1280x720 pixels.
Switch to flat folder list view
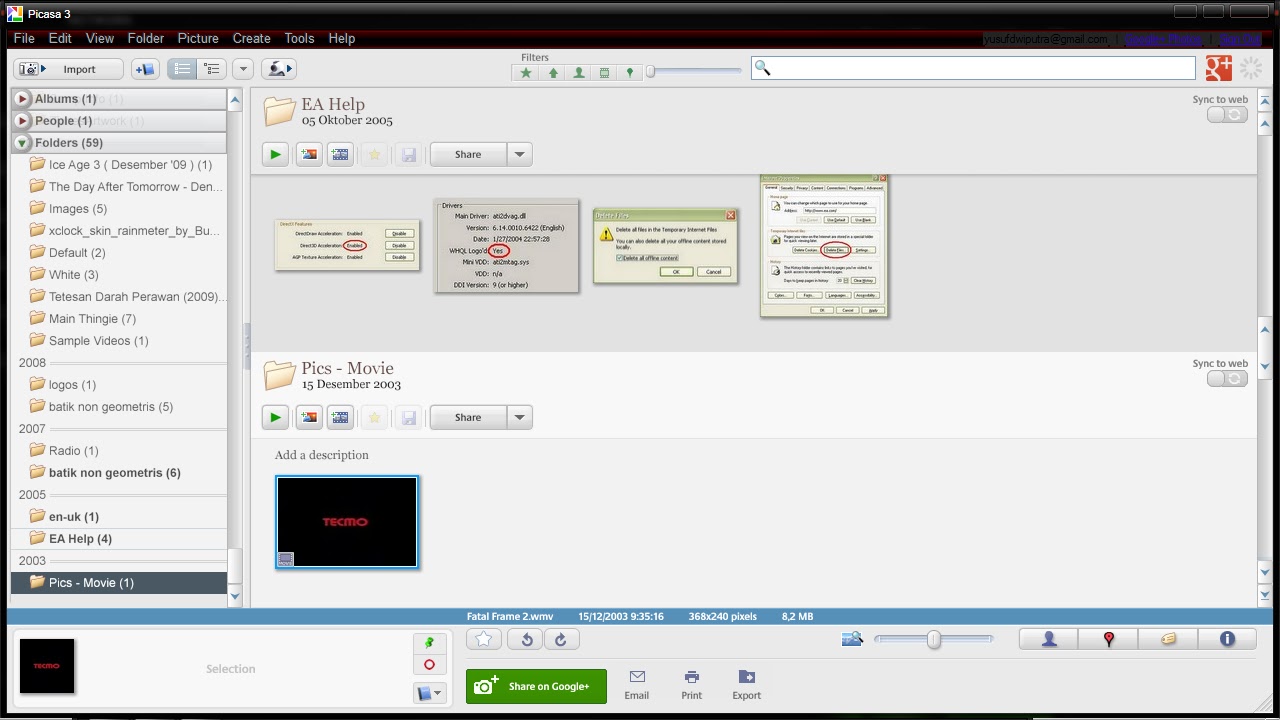pyautogui.click(x=182, y=69)
